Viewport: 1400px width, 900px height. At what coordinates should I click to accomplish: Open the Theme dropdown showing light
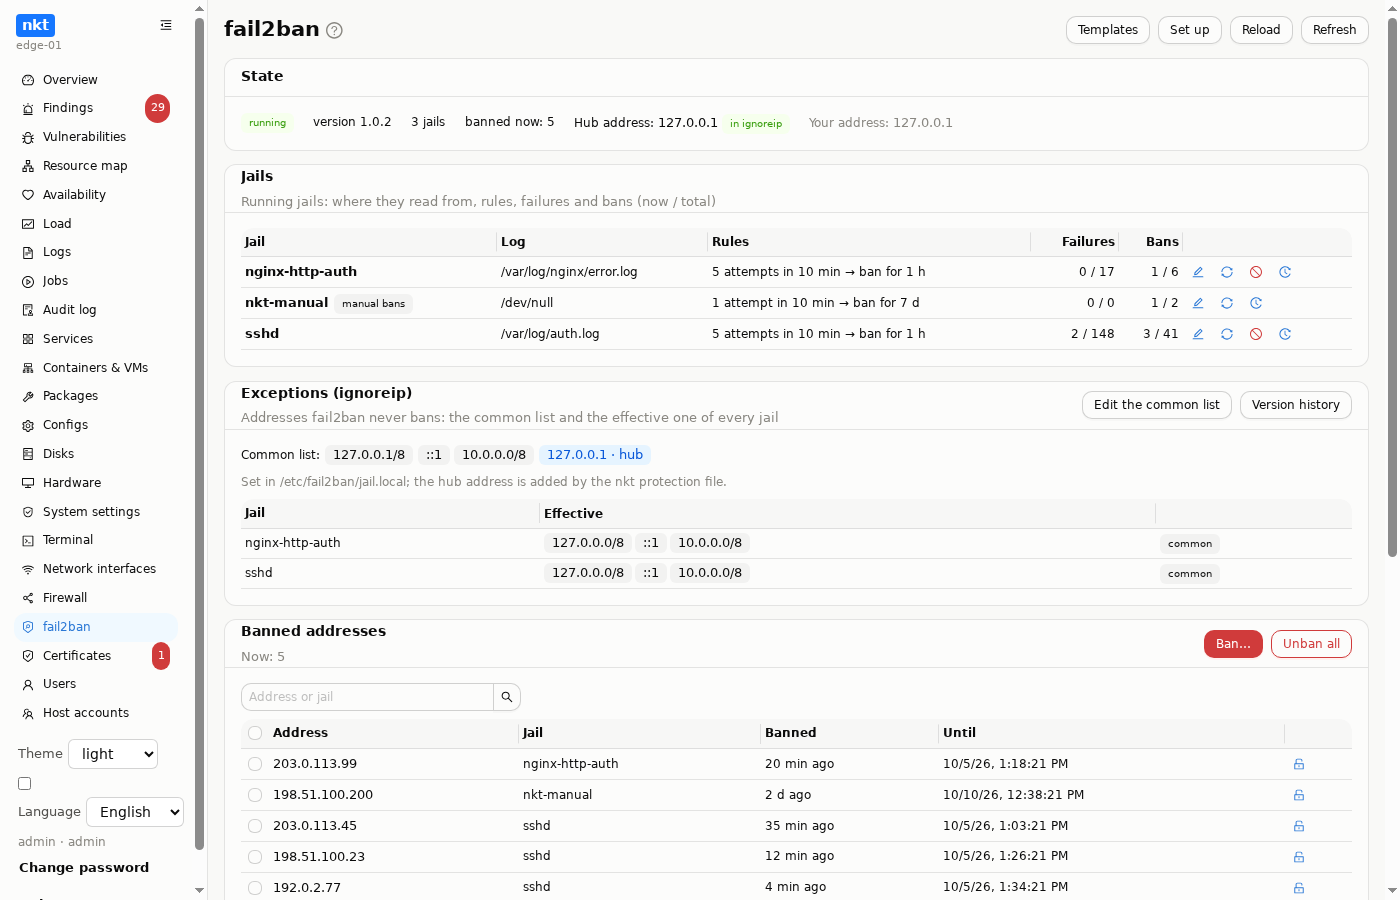click(113, 754)
